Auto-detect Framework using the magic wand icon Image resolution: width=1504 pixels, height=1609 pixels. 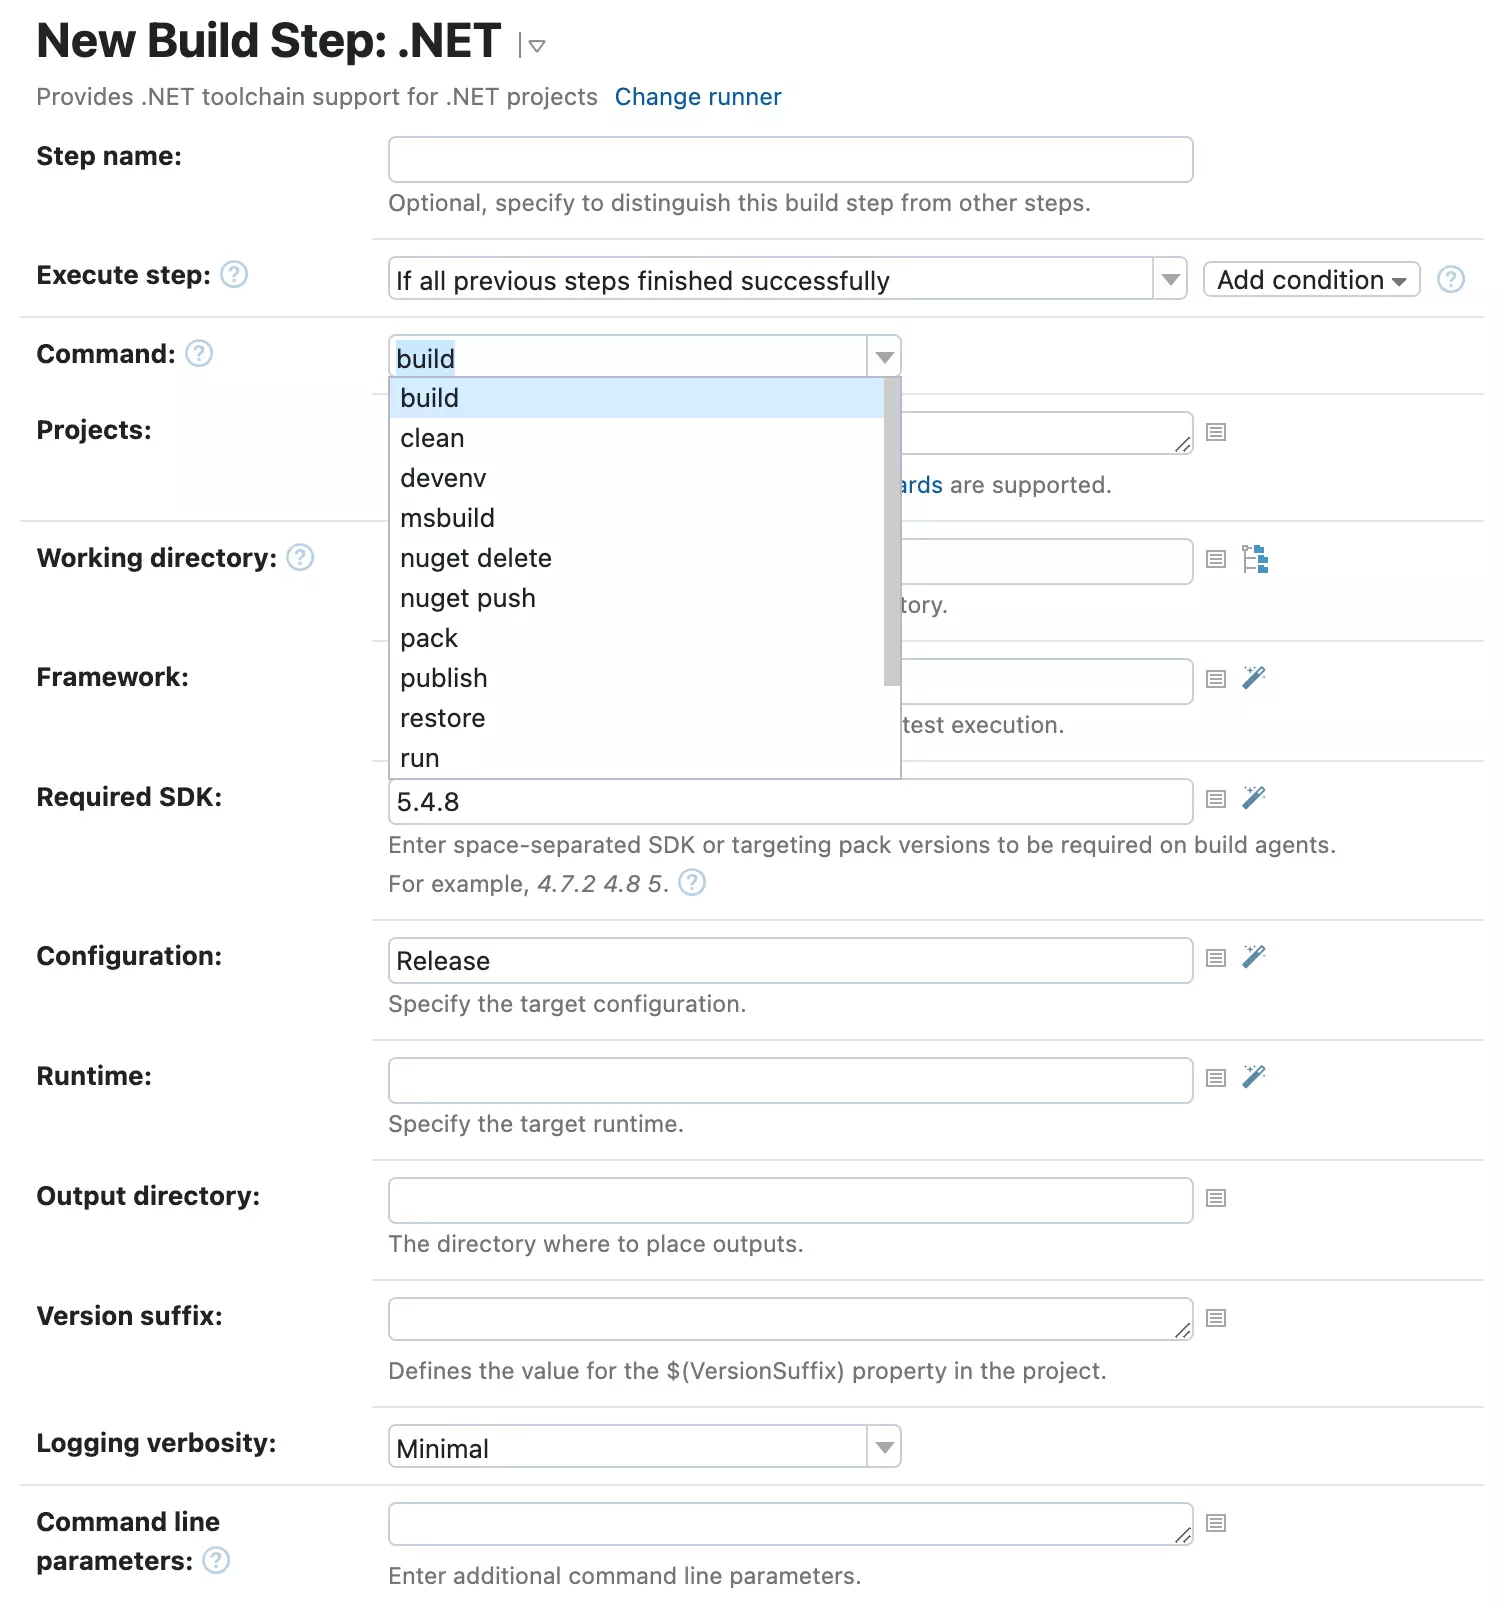click(1254, 678)
